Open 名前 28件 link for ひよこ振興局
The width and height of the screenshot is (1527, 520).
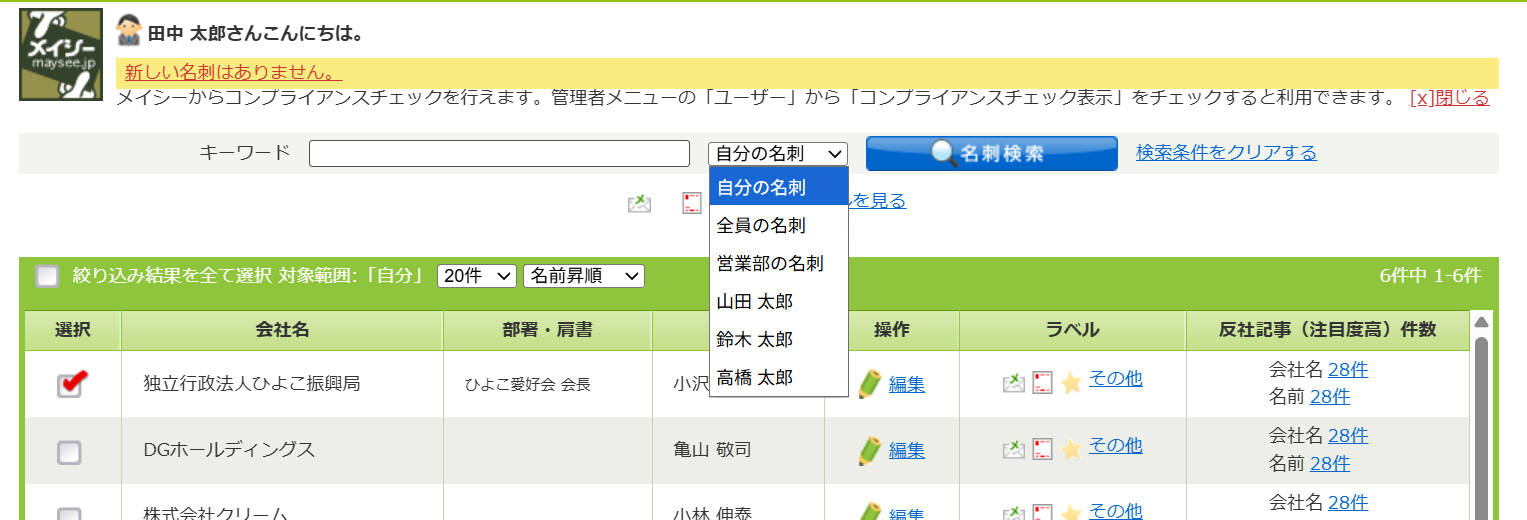coord(1330,396)
